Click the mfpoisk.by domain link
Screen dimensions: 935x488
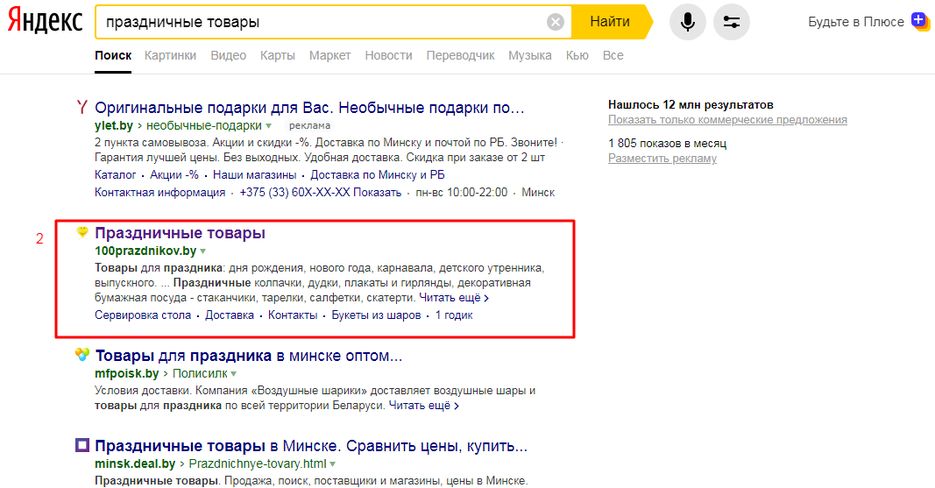click(x=126, y=373)
